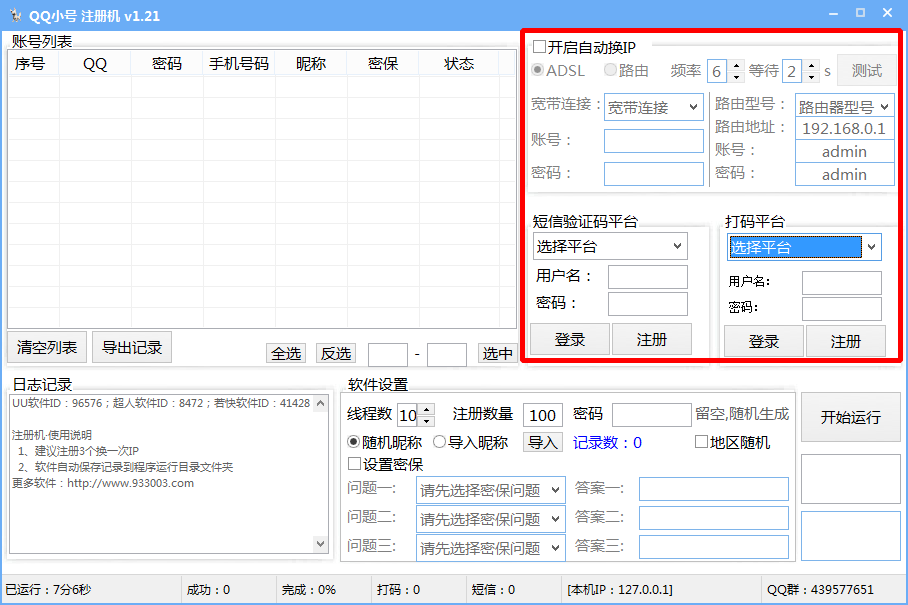Open the 打码平台 选择平台 dropdown
Image resolution: width=908 pixels, height=605 pixels.
tap(804, 247)
